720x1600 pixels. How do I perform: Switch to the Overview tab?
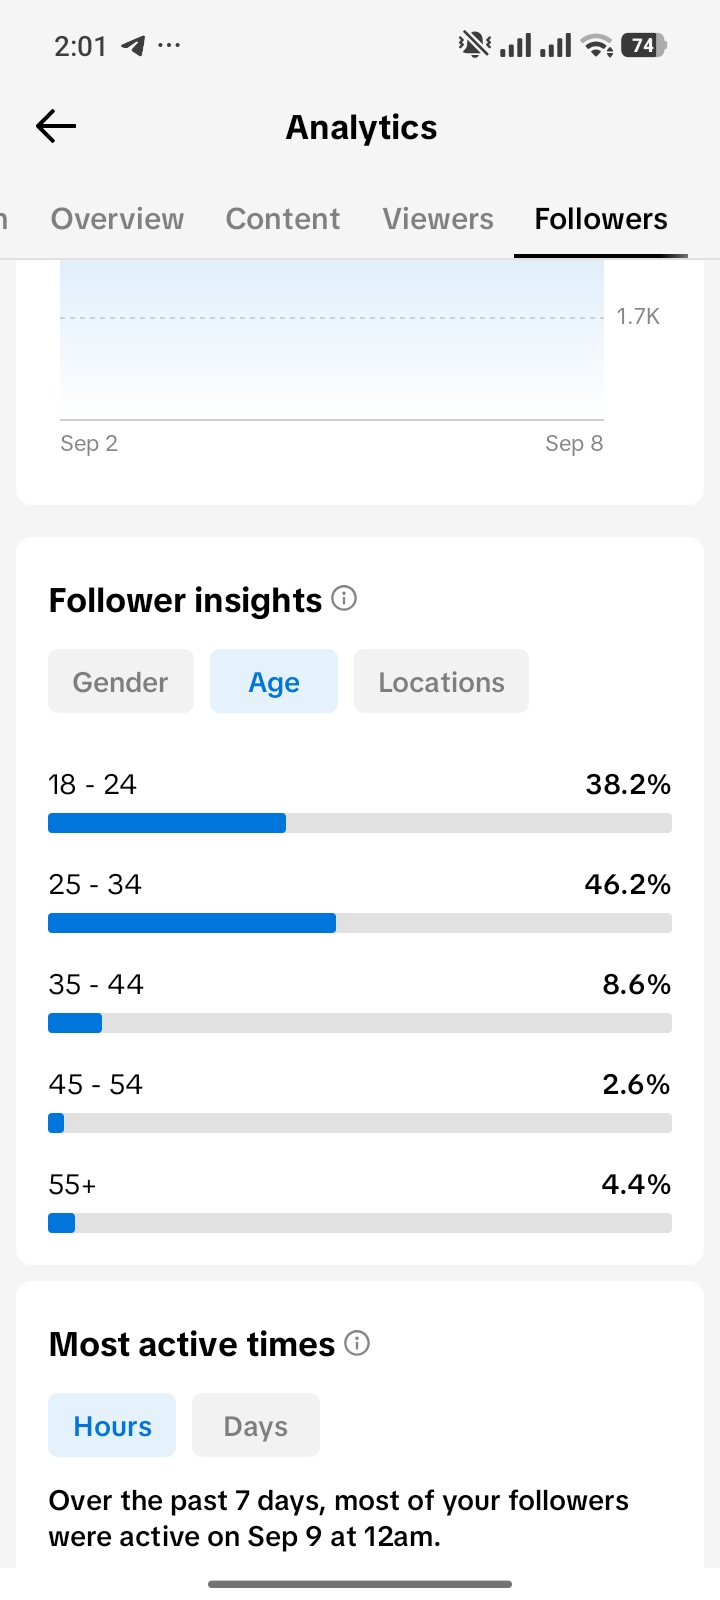(x=117, y=219)
